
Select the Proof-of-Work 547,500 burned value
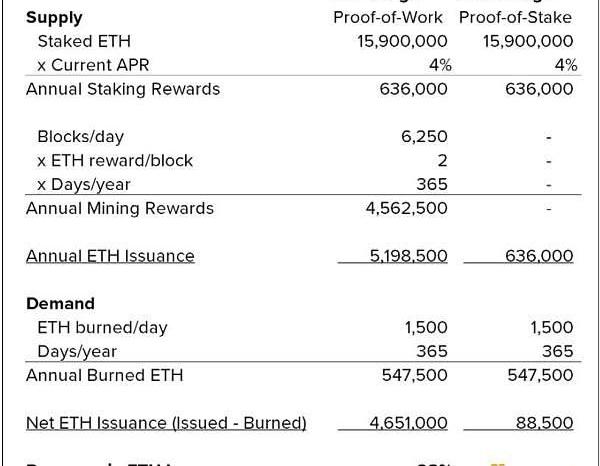point(414,375)
